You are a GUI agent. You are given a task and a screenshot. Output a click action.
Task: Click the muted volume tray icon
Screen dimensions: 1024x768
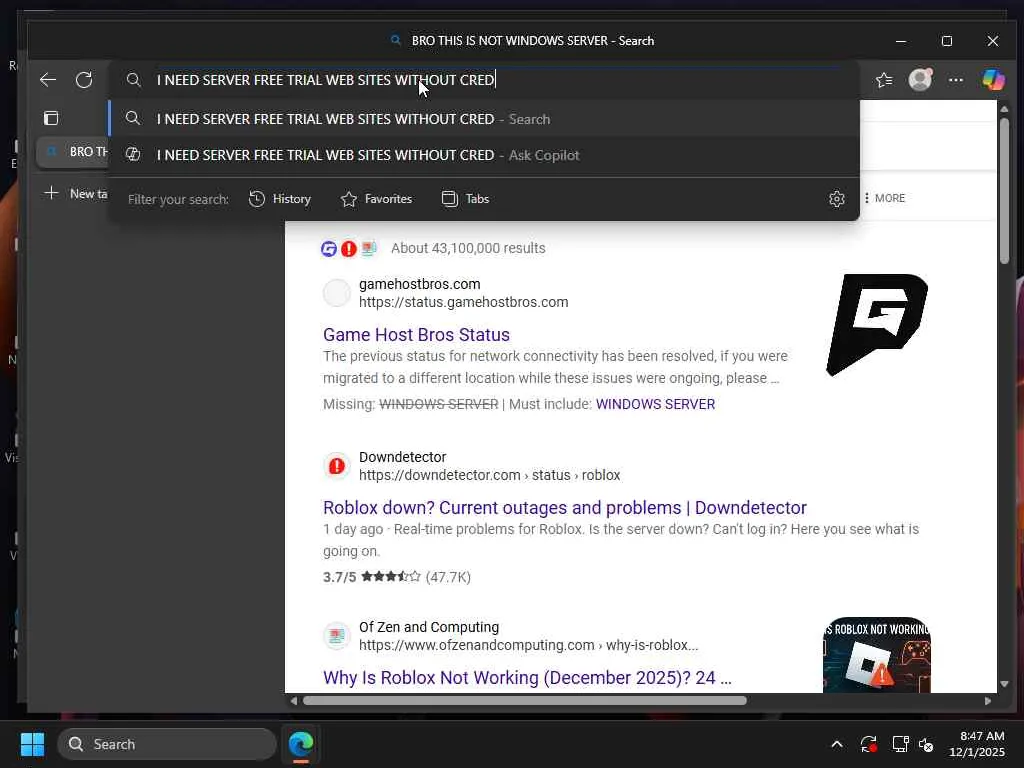coord(926,744)
